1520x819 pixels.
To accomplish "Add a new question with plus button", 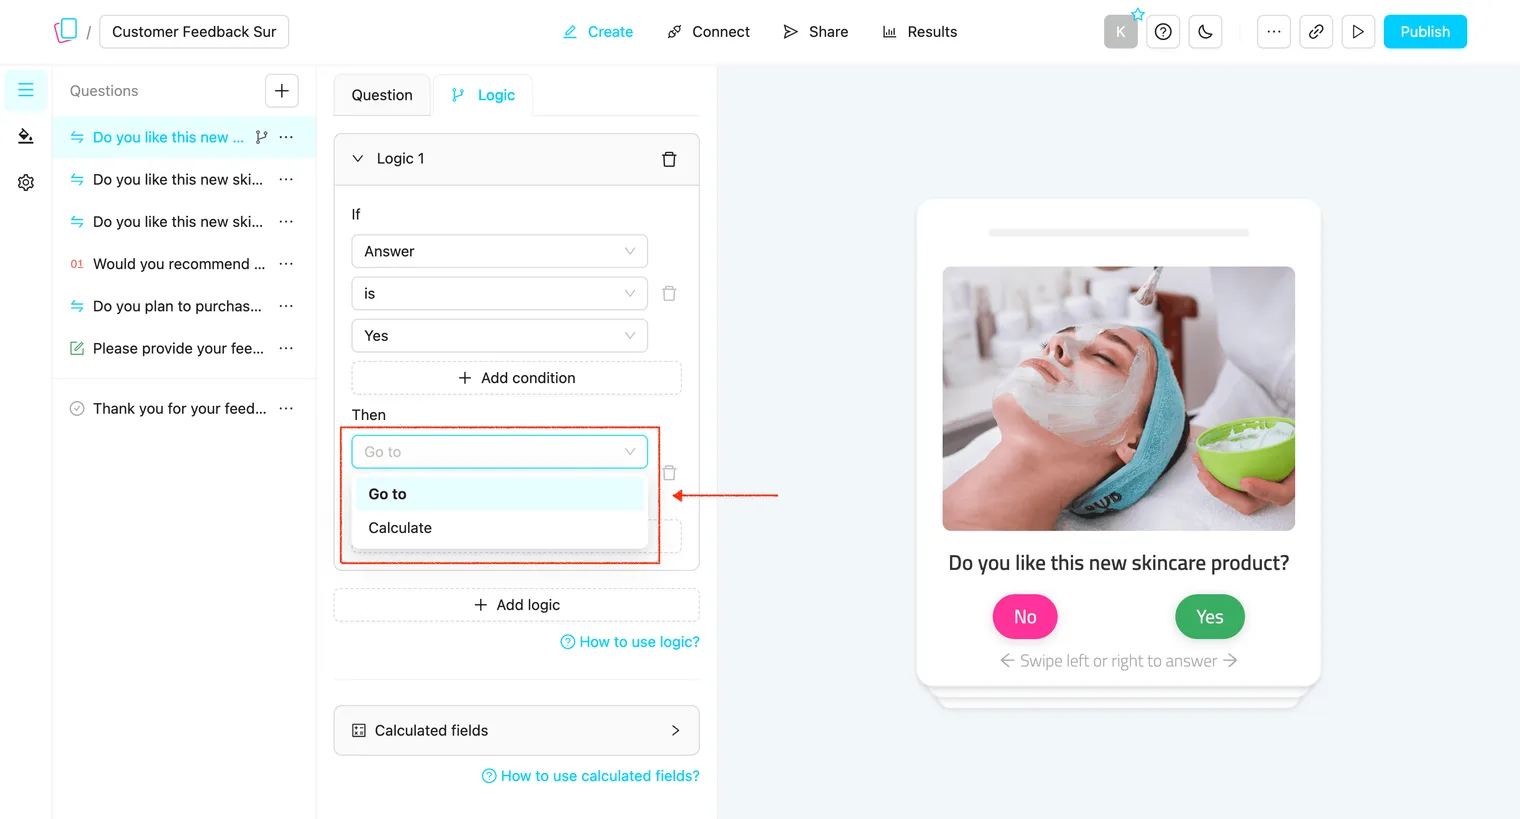I will tap(282, 91).
